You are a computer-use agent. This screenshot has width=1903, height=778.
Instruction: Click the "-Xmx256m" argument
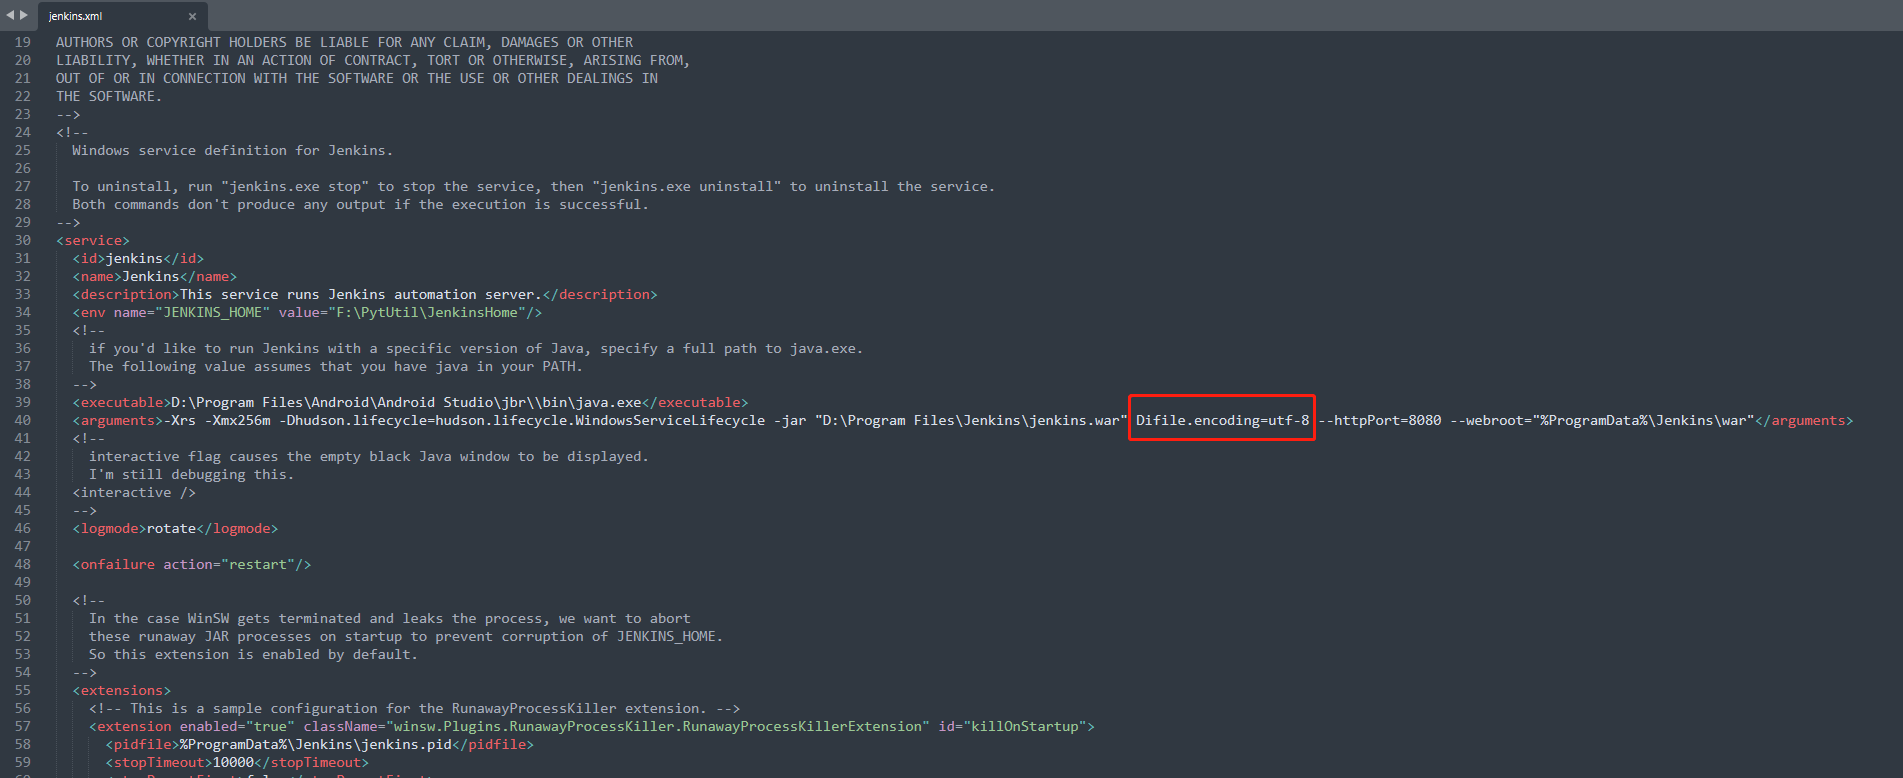click(x=238, y=420)
